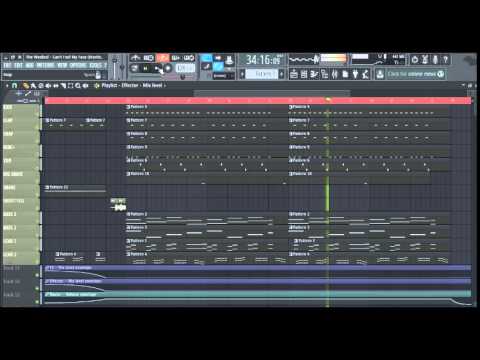The width and height of the screenshot is (480, 360).
Task: Open the EDIT menu
Action: 18,65
